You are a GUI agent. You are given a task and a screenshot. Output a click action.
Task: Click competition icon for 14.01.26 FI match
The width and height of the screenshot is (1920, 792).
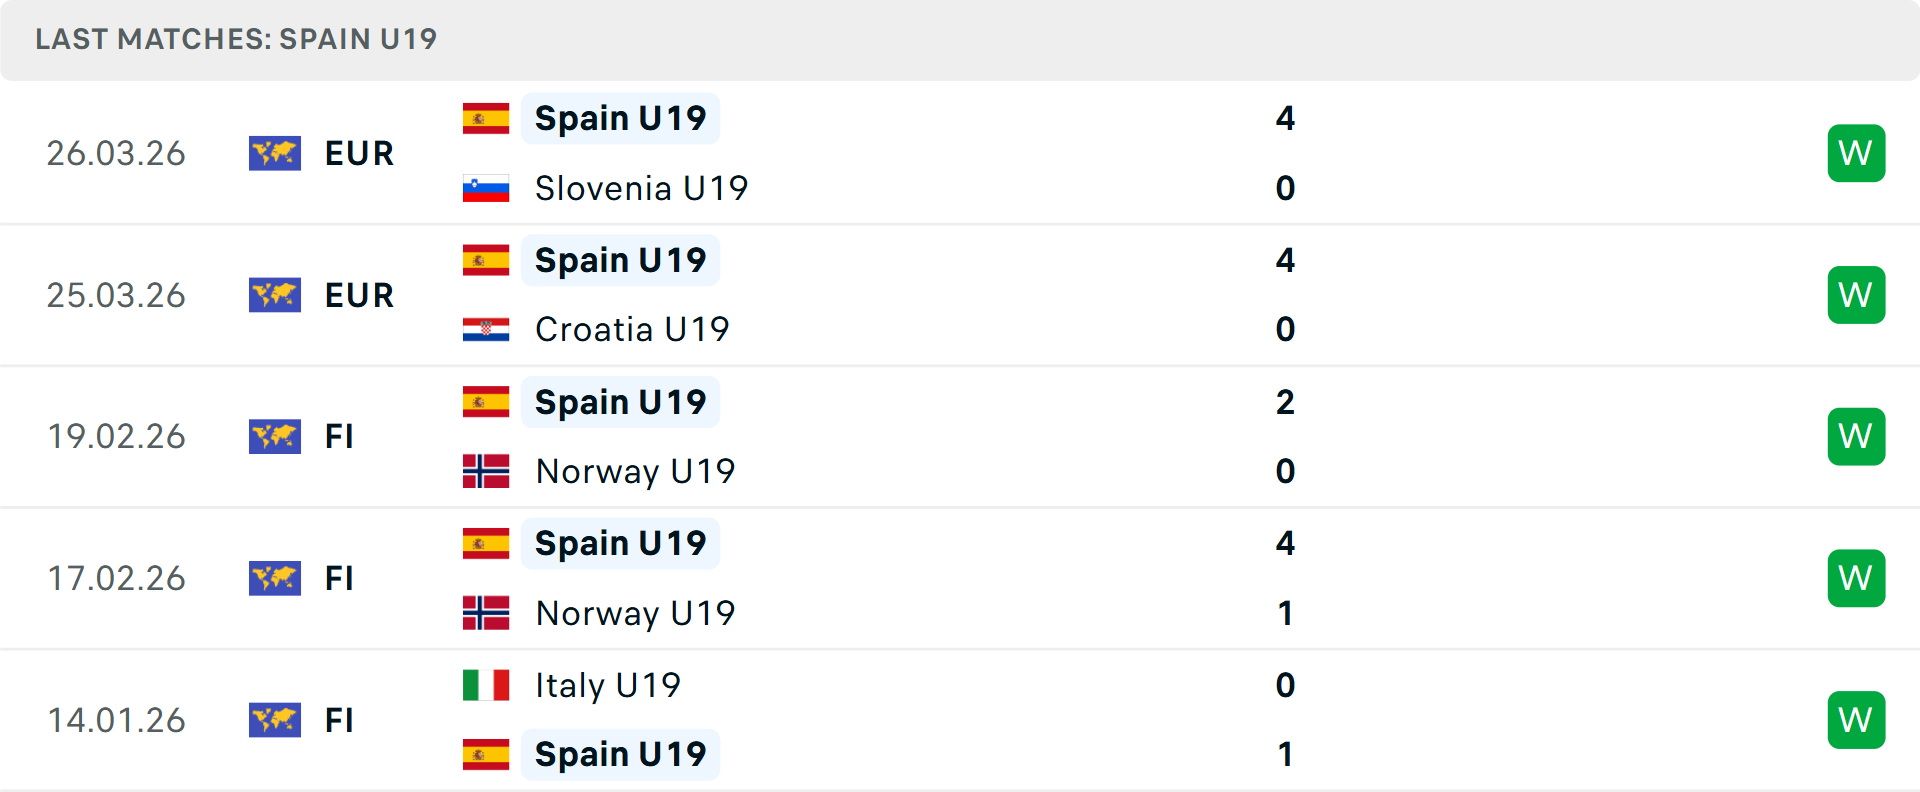[275, 720]
